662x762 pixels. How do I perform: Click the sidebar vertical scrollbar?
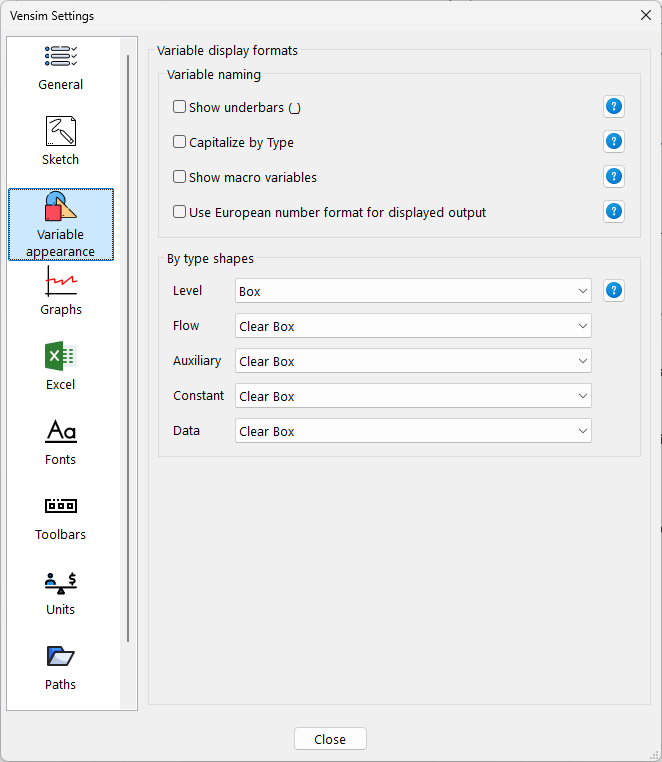(x=127, y=350)
